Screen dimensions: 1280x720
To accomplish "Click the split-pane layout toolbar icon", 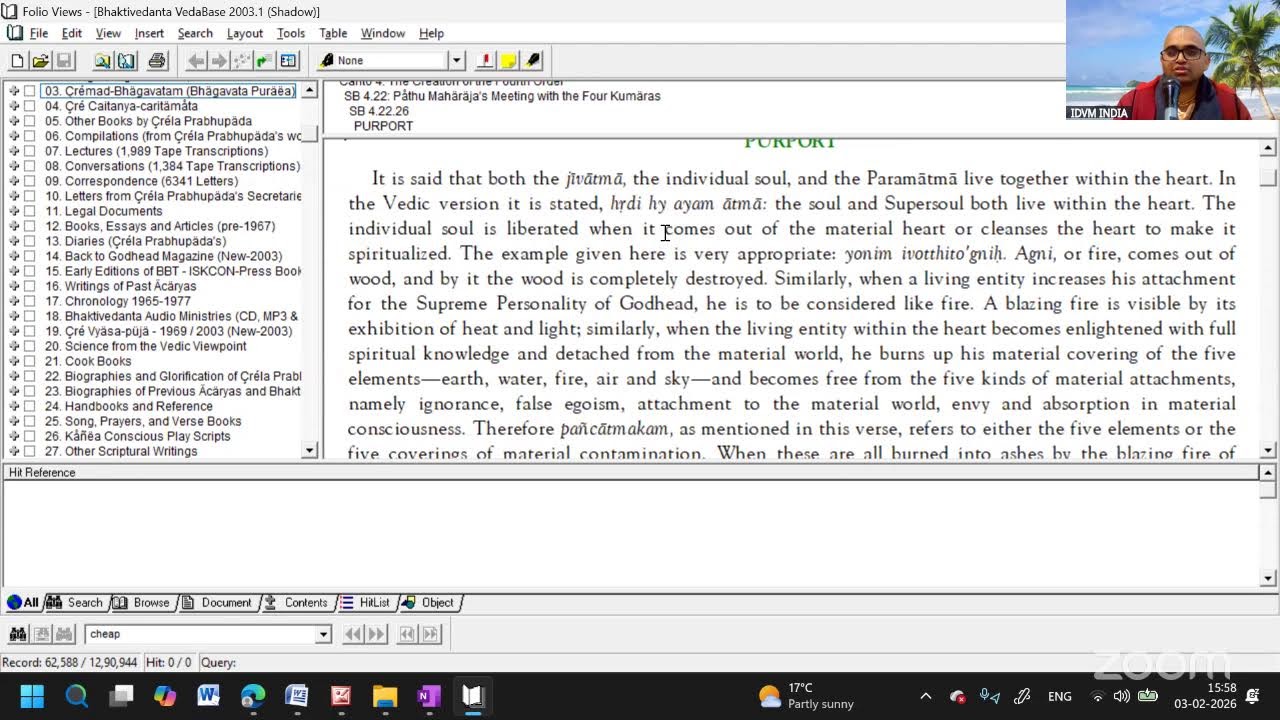I will click(x=288, y=61).
